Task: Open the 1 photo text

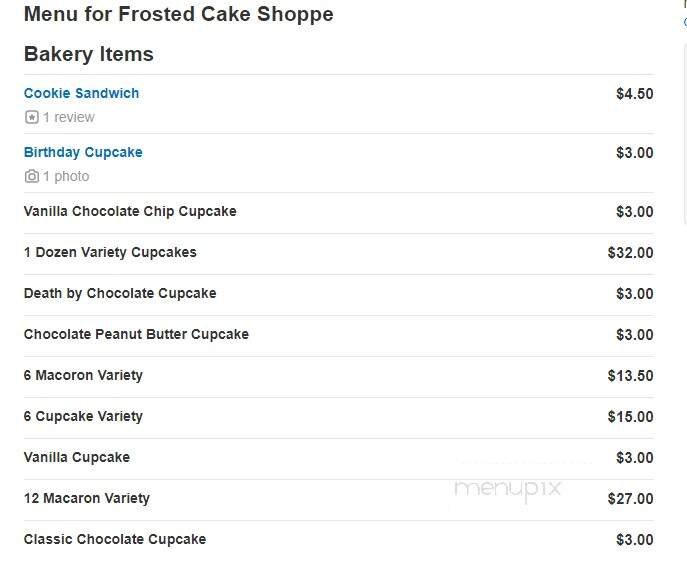Action: 65,176
